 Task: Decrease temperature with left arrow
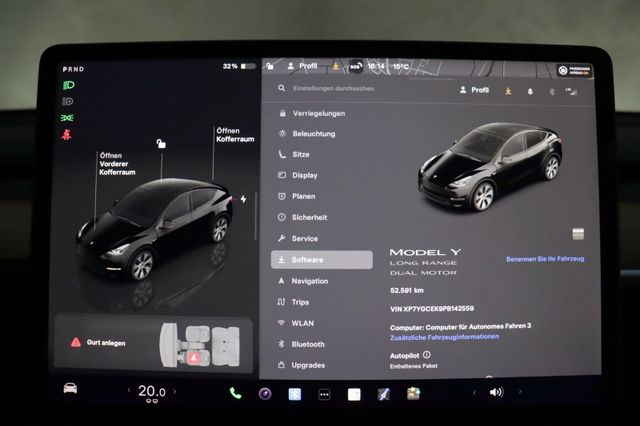(130, 391)
